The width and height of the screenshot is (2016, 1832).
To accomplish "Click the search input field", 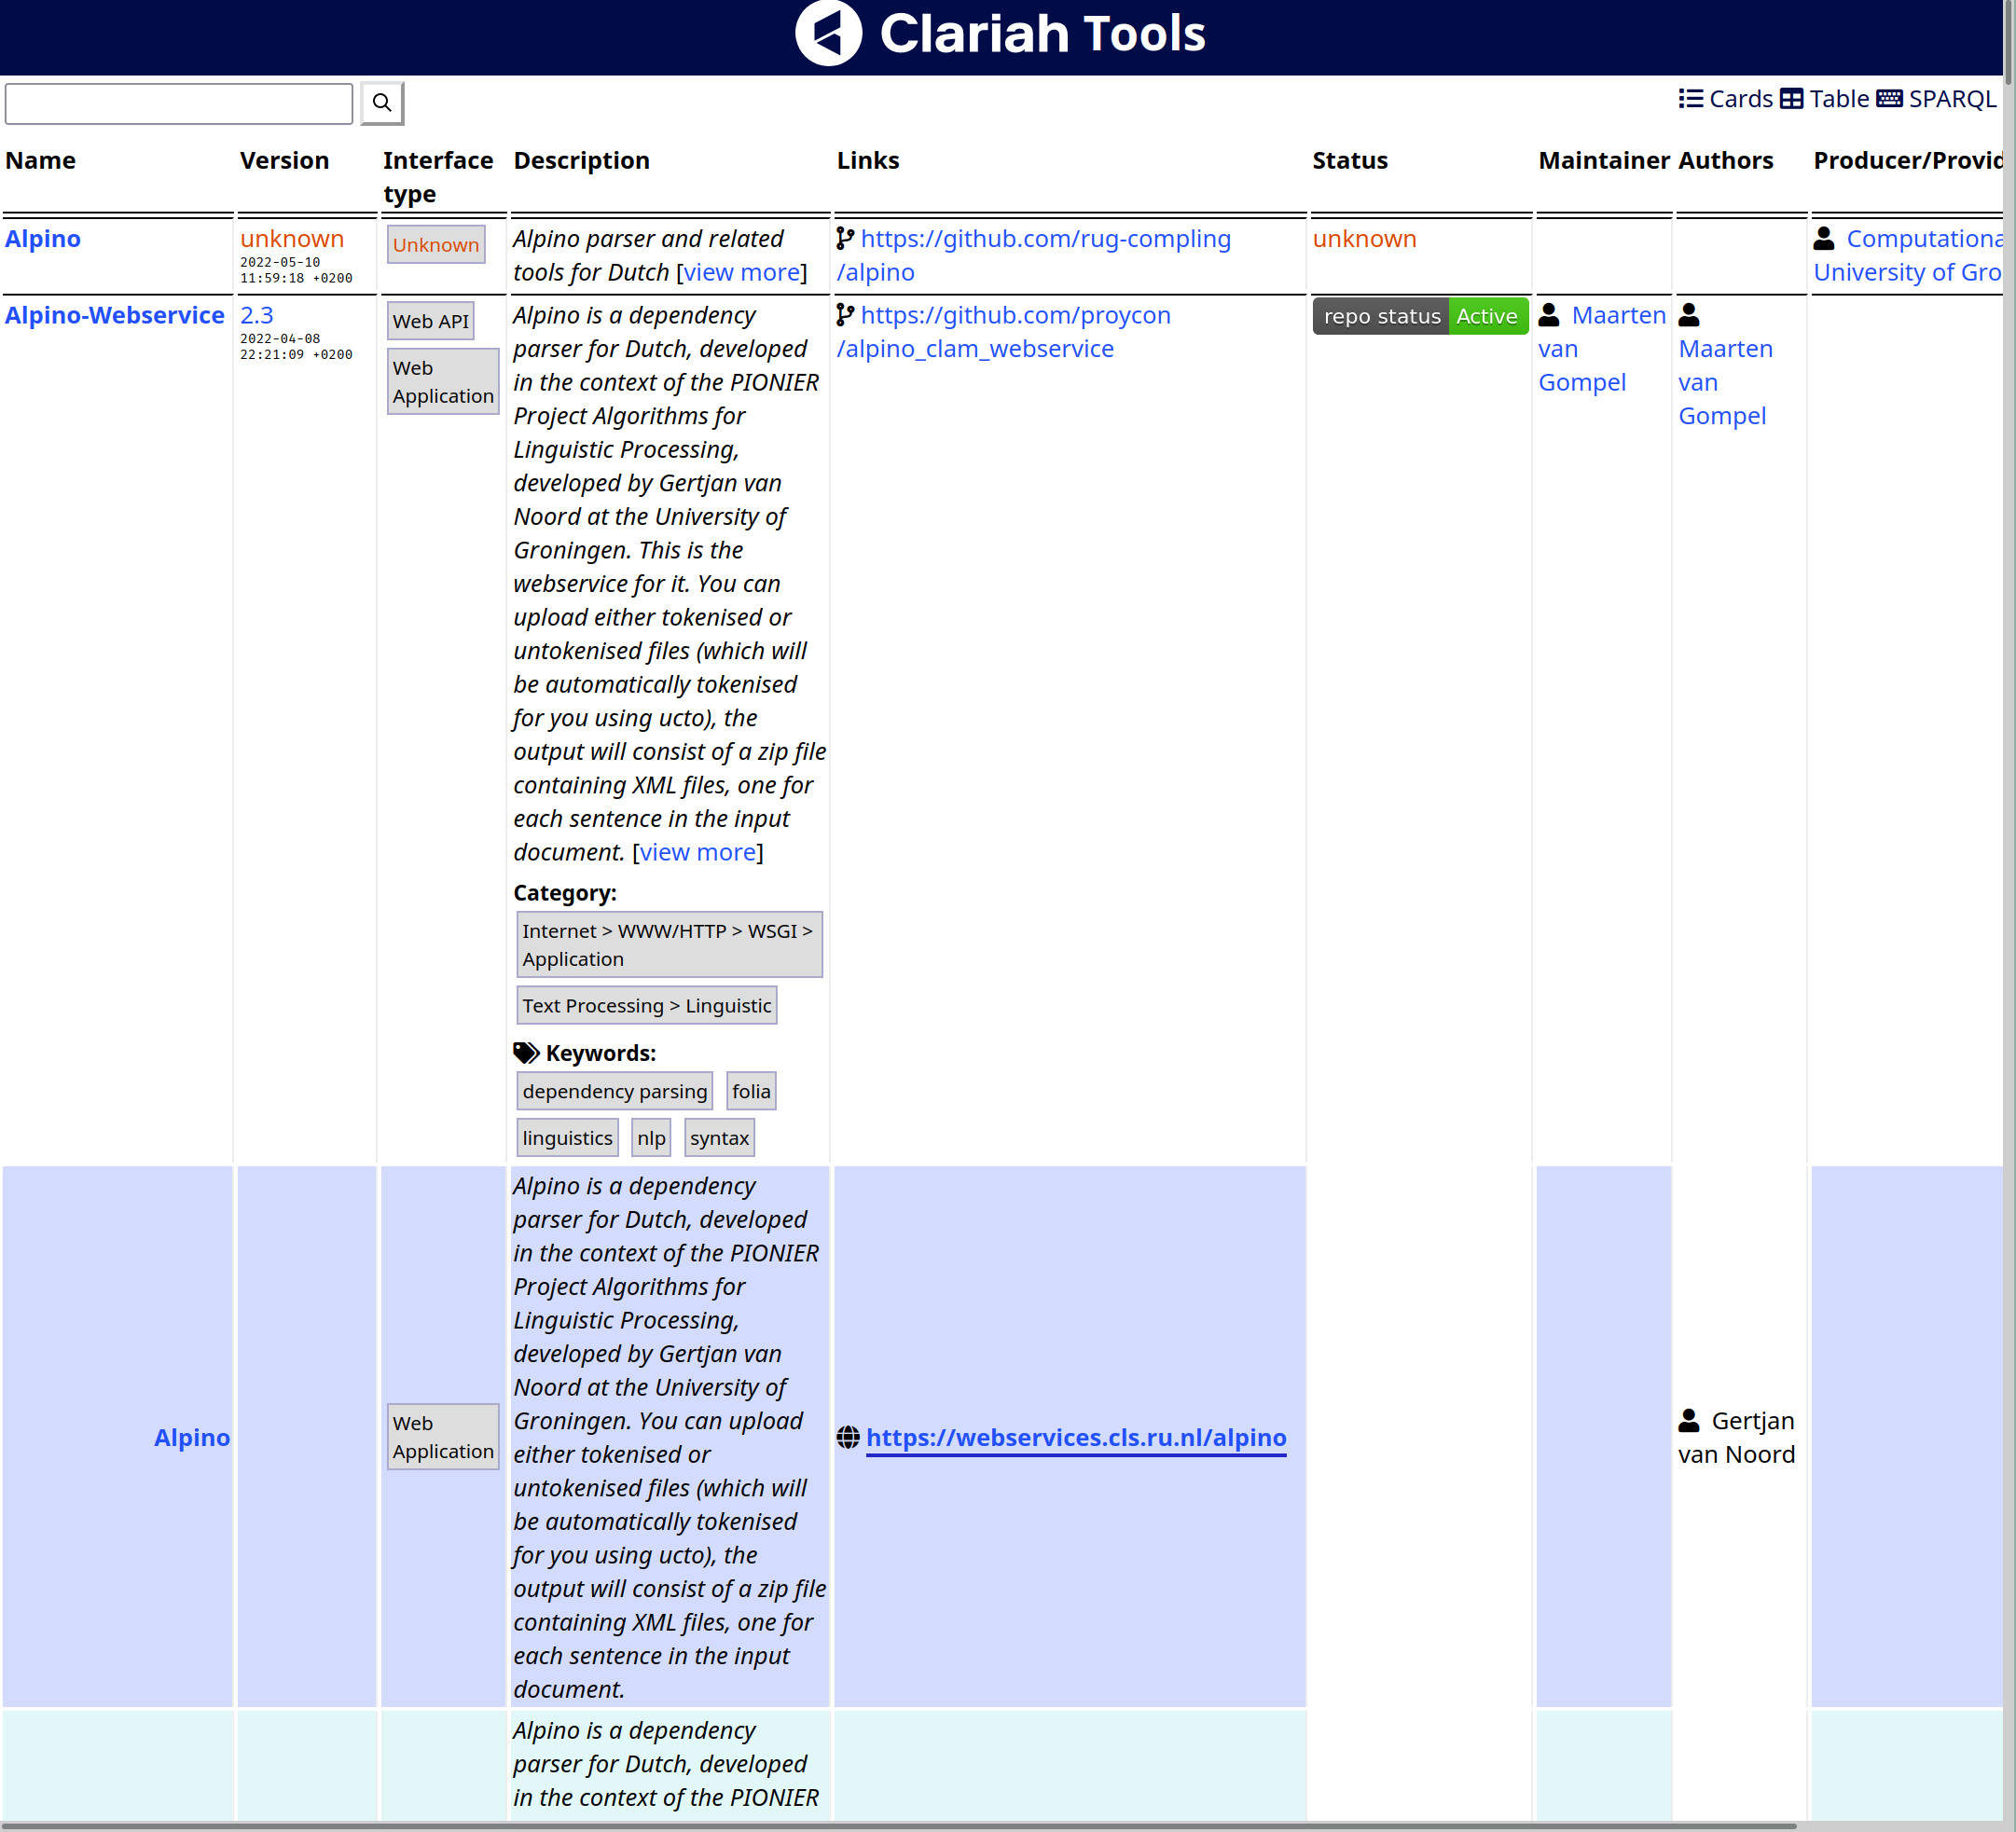I will coord(179,103).
